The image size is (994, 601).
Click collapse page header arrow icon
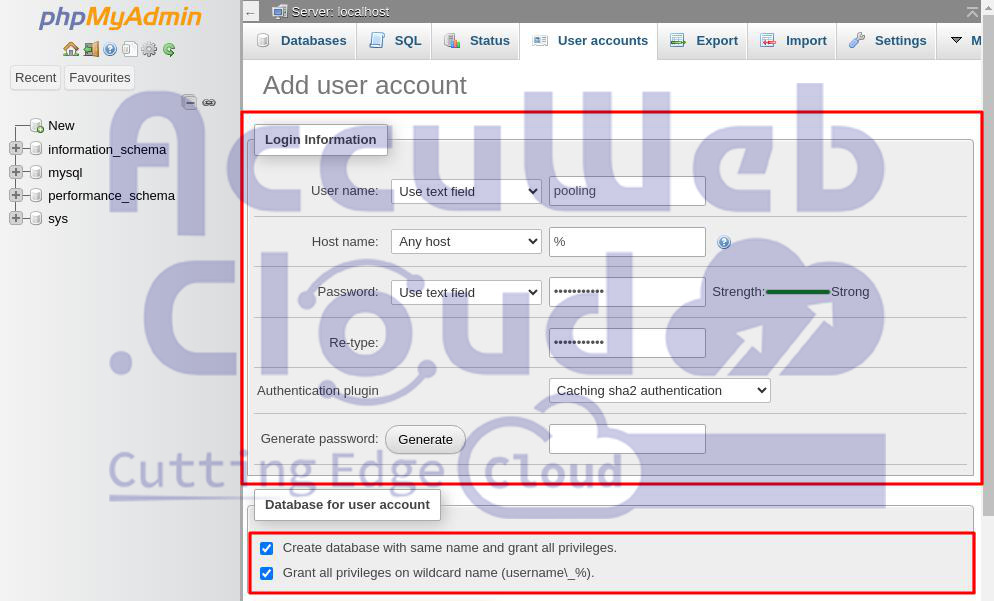click(x=972, y=11)
